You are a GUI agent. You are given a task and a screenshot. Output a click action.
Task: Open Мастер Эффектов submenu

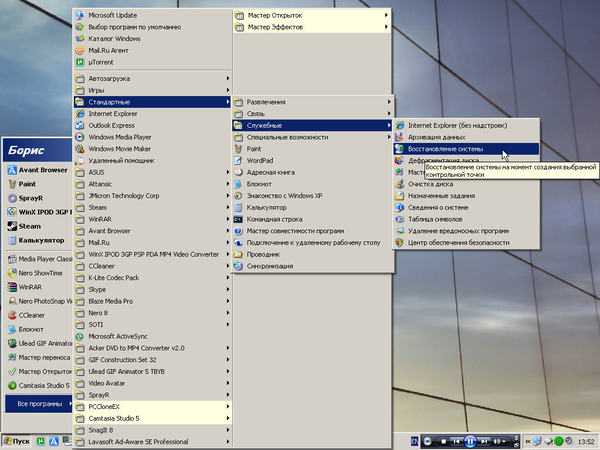click(x=312, y=27)
